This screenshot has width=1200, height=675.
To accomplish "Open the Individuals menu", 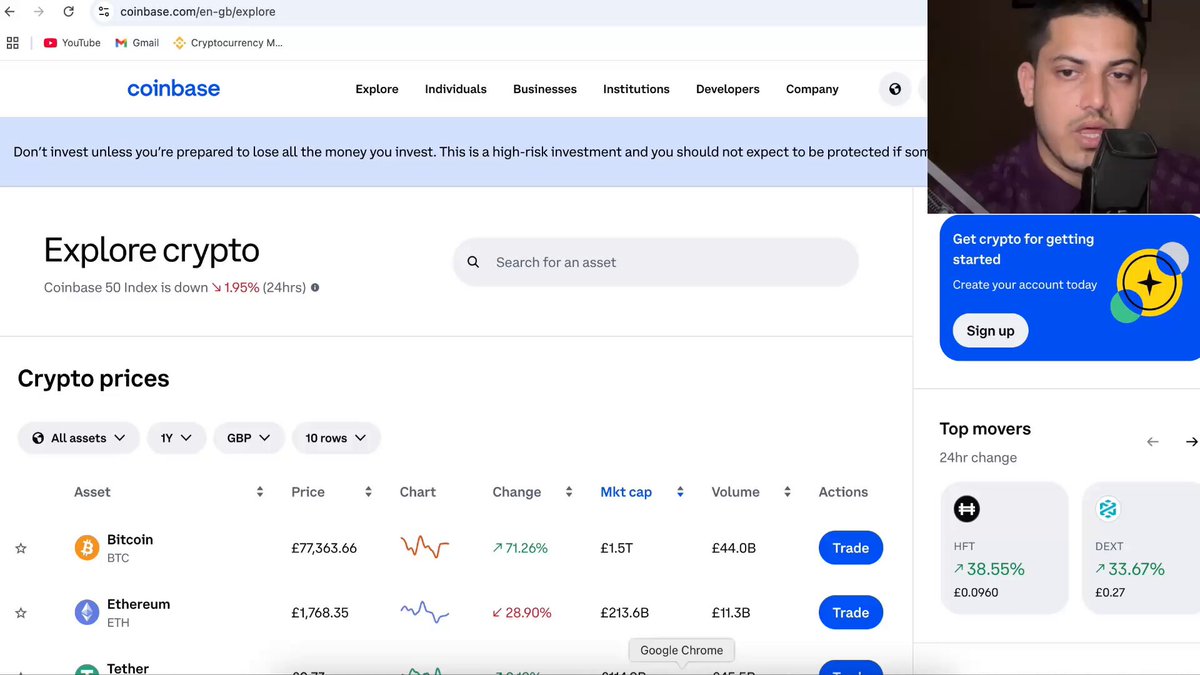I will [x=456, y=89].
